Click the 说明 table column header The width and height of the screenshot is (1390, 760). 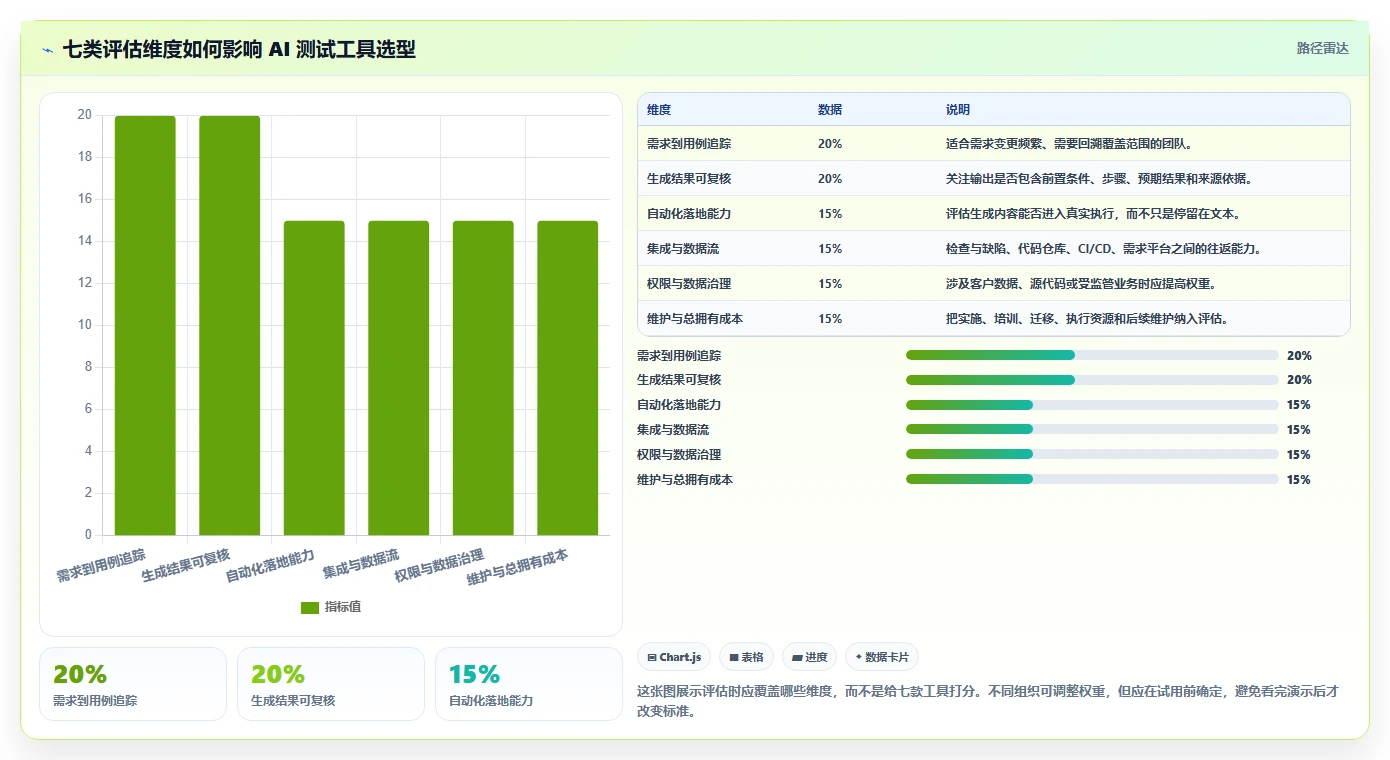958,110
